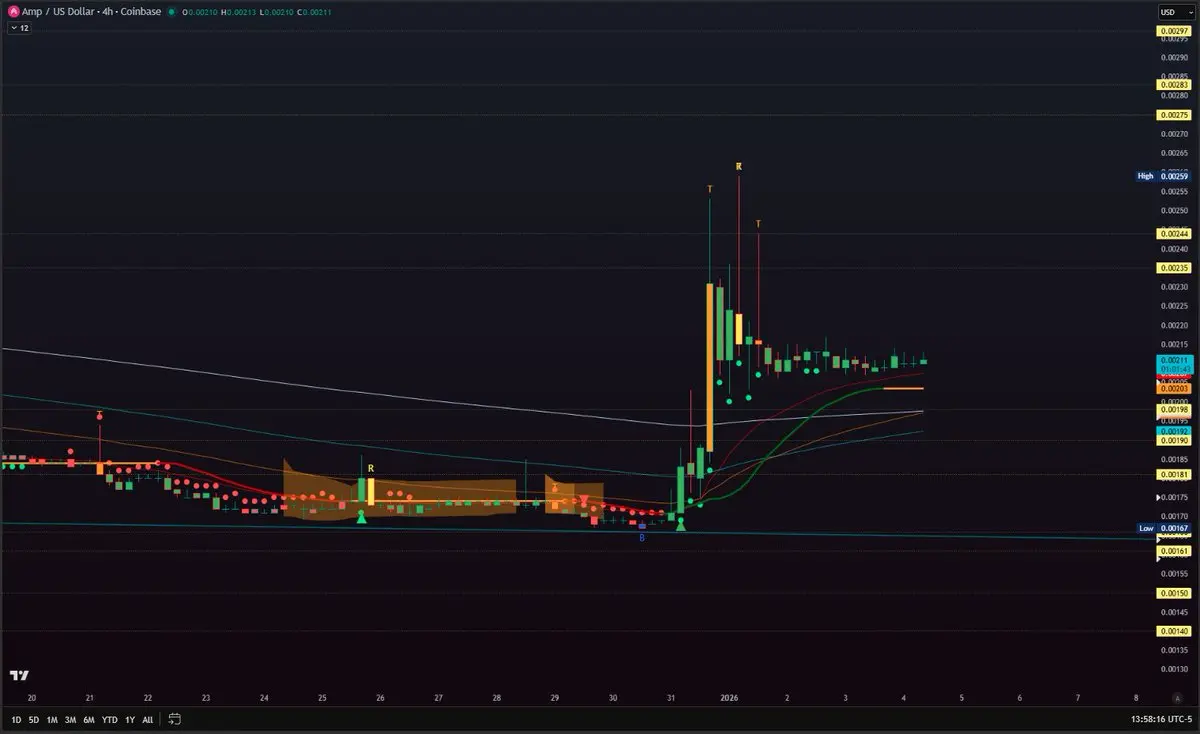The width and height of the screenshot is (1200, 734).
Task: Select the 6M time range
Action: pos(89,719)
